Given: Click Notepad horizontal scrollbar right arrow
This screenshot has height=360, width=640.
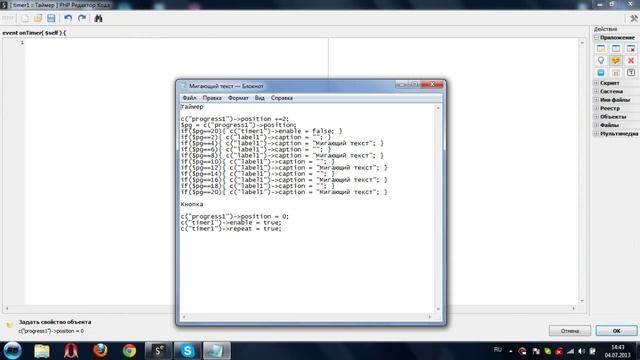Looking at the screenshot, I should coord(430,317).
